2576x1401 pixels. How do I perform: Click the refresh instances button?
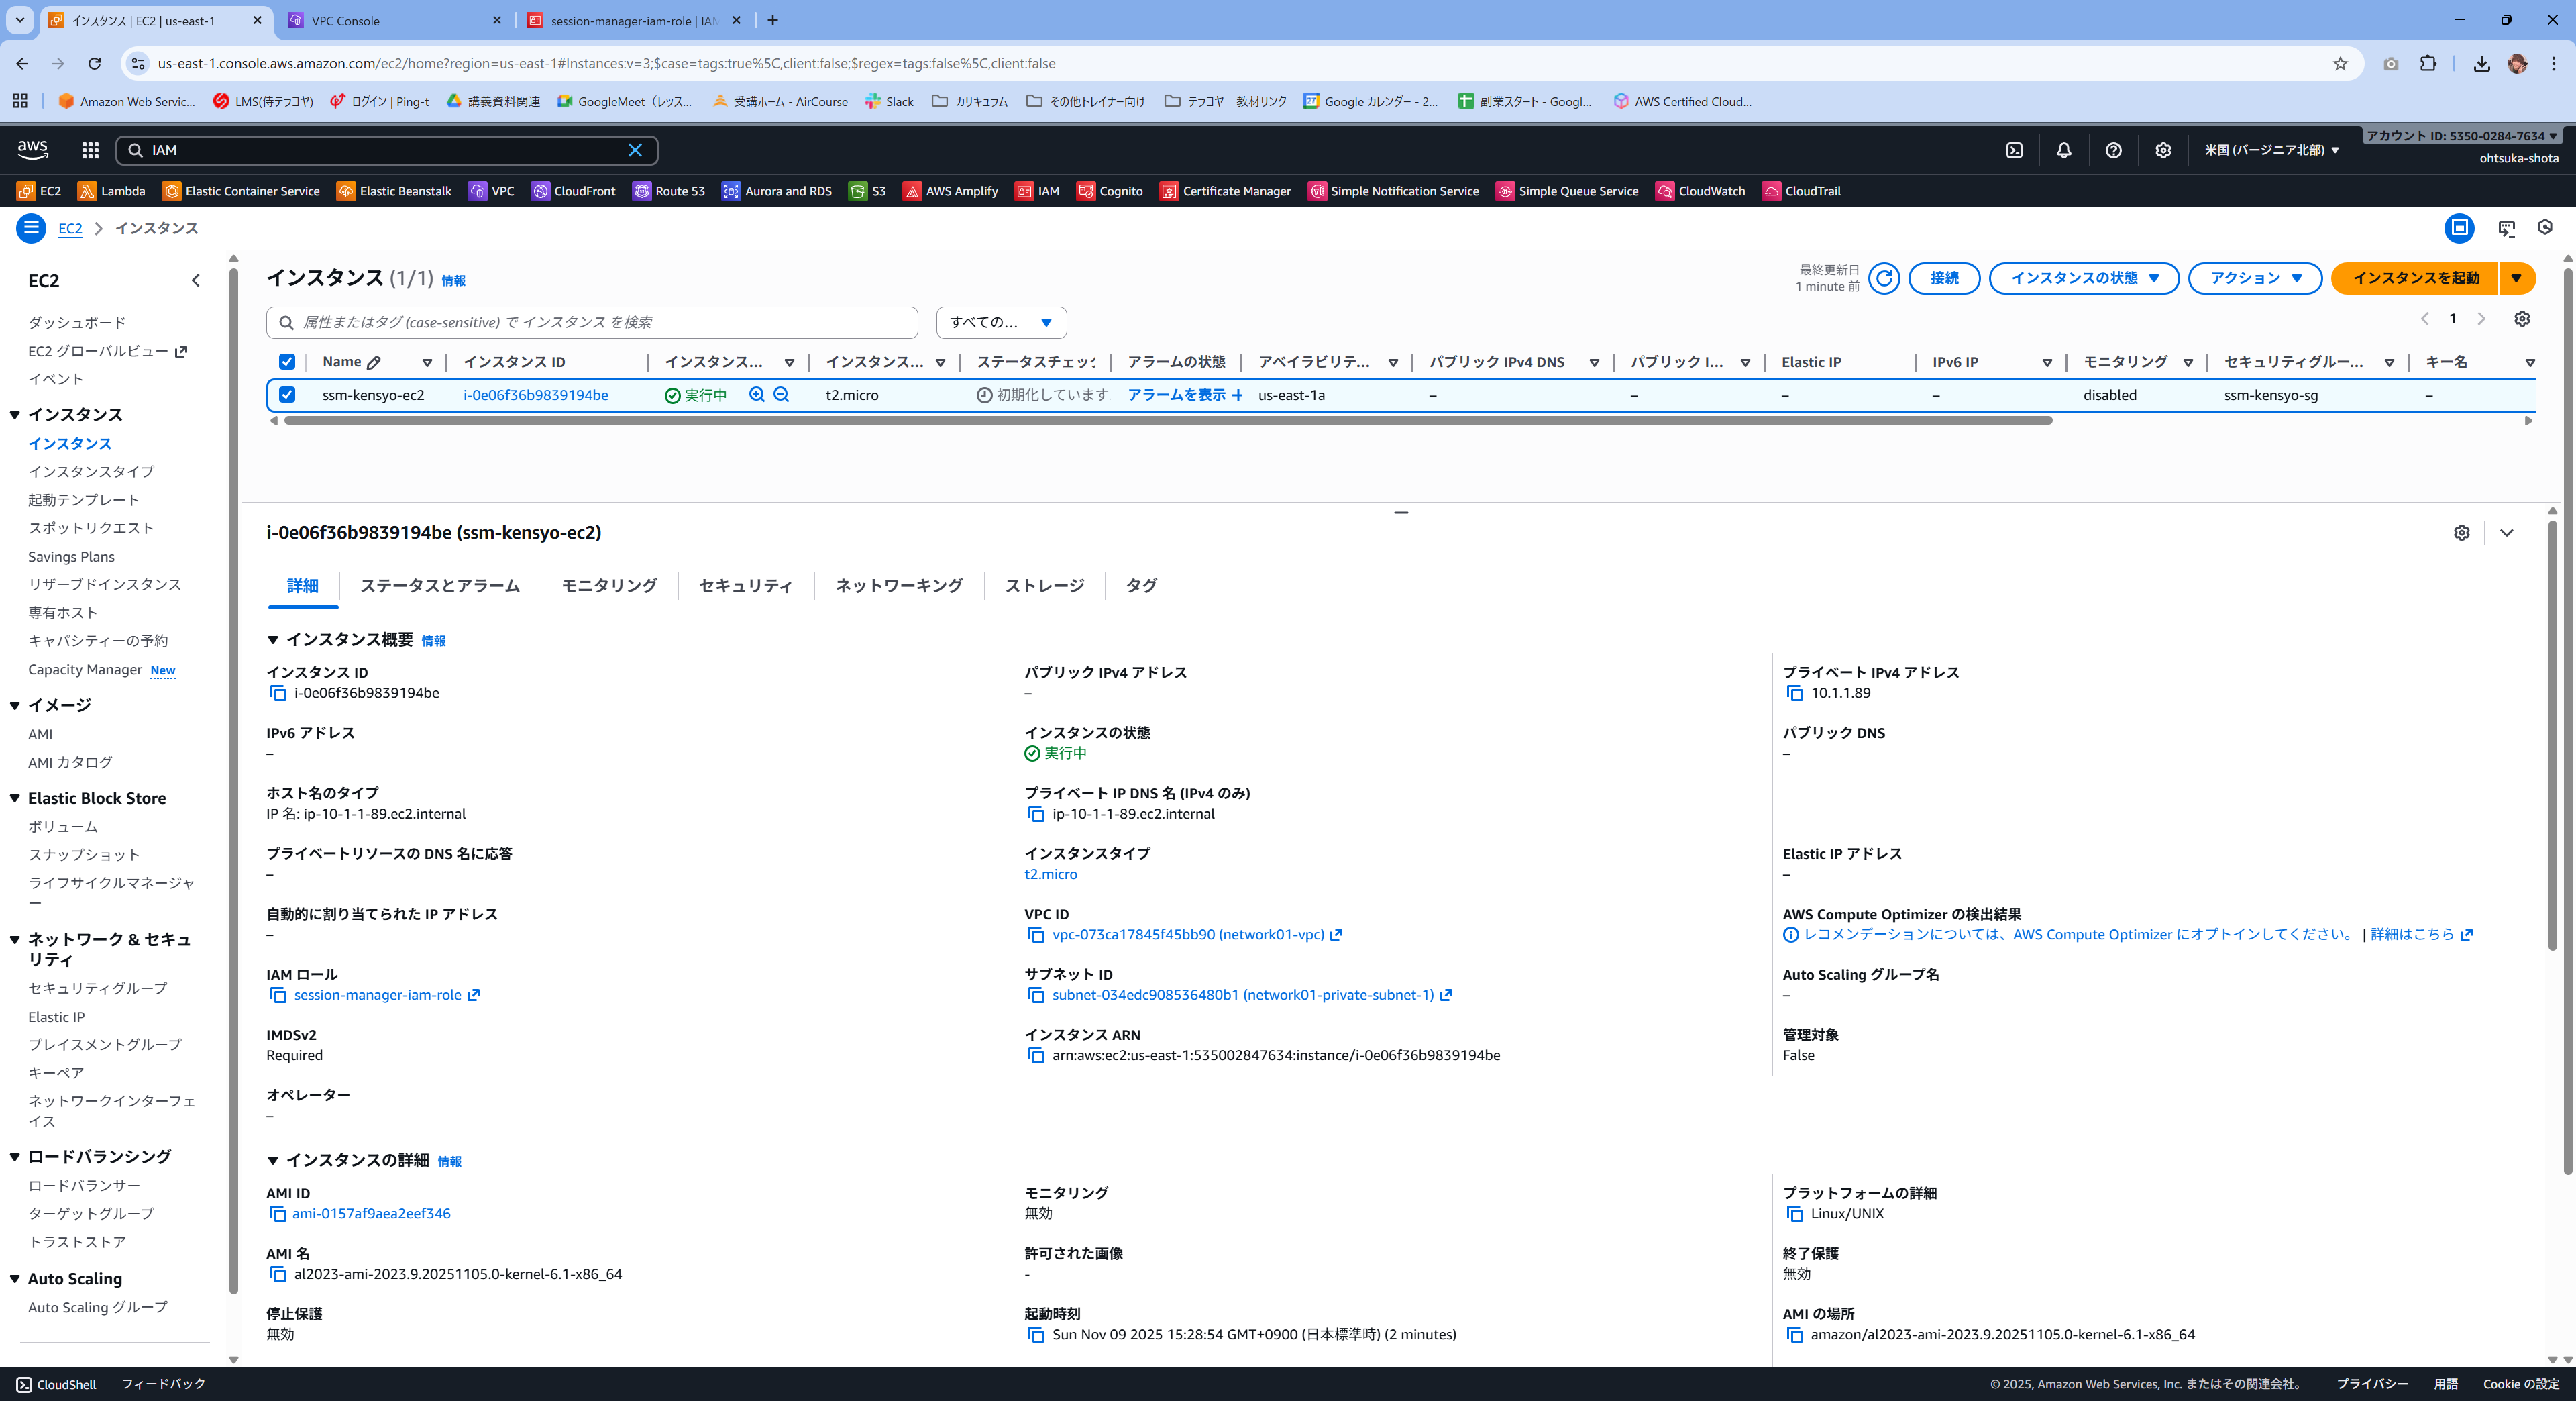pyautogui.click(x=1884, y=278)
